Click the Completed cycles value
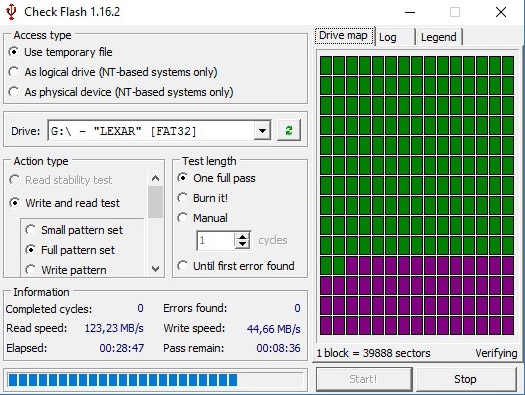The image size is (525, 395). point(140,308)
